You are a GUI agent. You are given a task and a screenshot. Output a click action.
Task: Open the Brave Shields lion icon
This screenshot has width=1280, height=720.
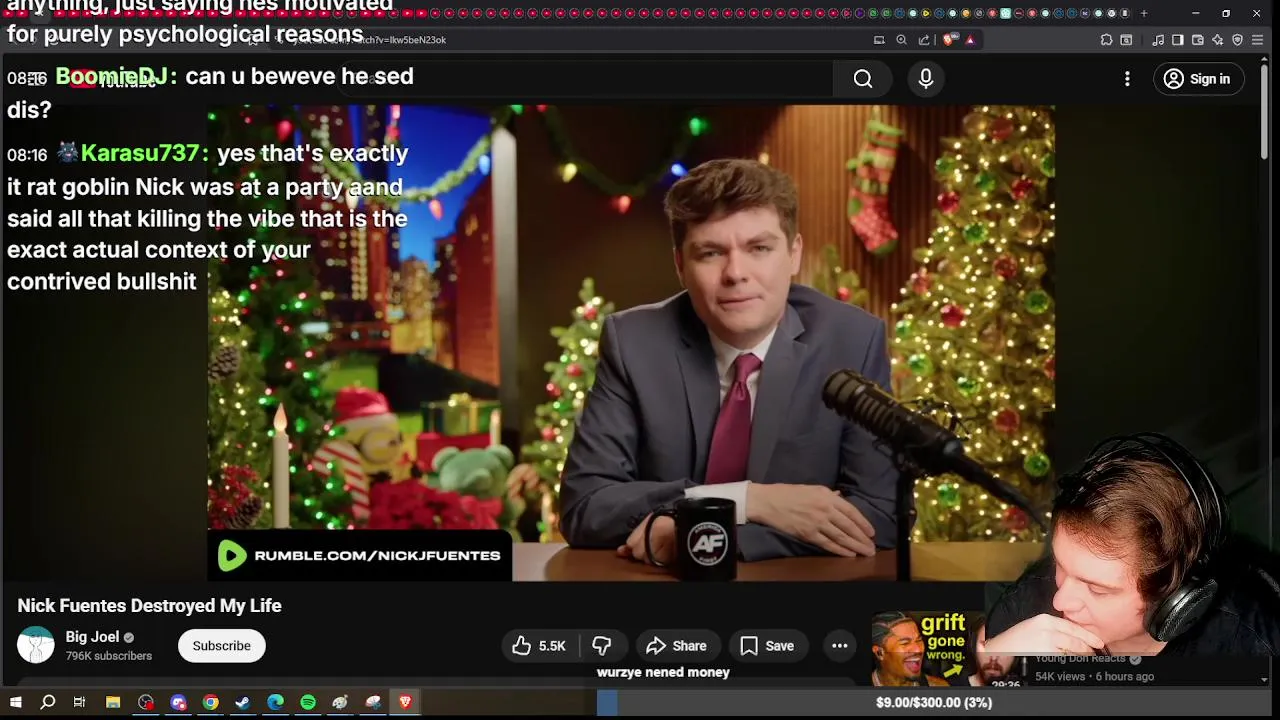coord(949,40)
